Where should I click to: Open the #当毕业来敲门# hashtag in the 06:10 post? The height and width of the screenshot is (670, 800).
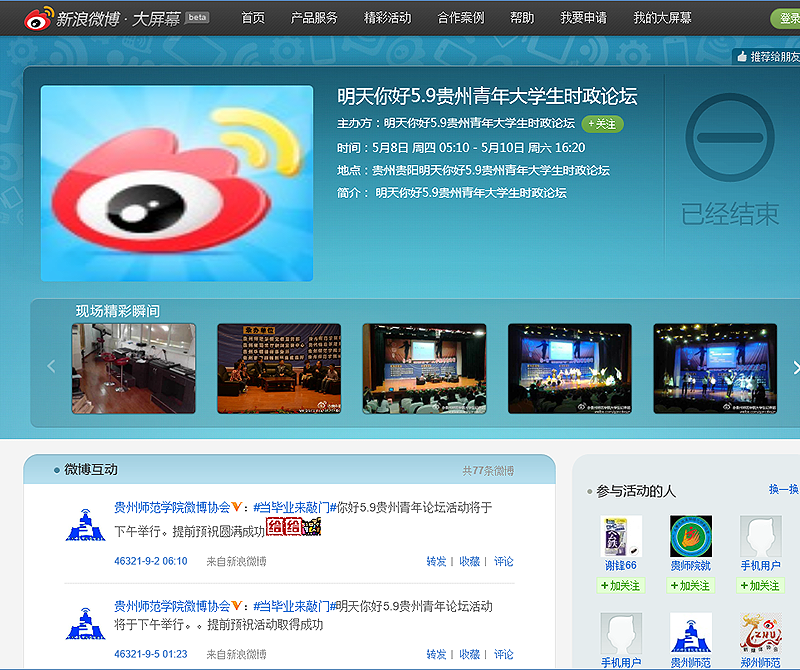pyautogui.click(x=294, y=507)
